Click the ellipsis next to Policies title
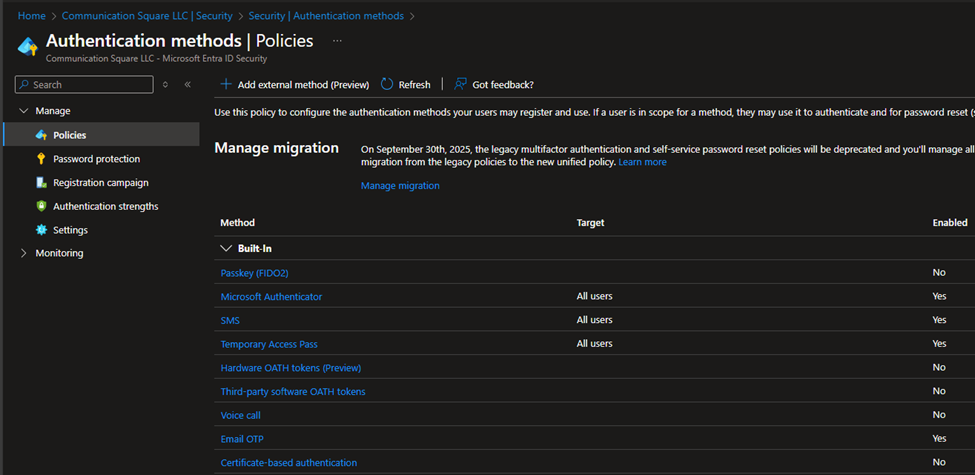975x475 pixels. click(337, 41)
